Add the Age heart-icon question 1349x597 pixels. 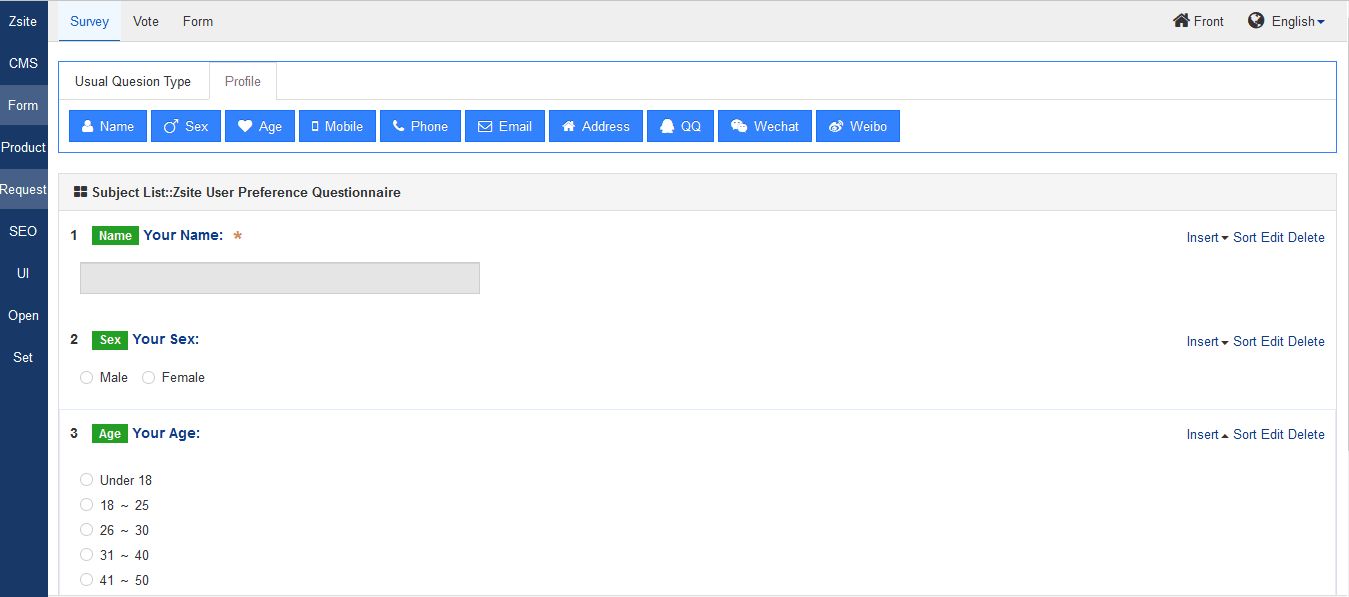[260, 126]
